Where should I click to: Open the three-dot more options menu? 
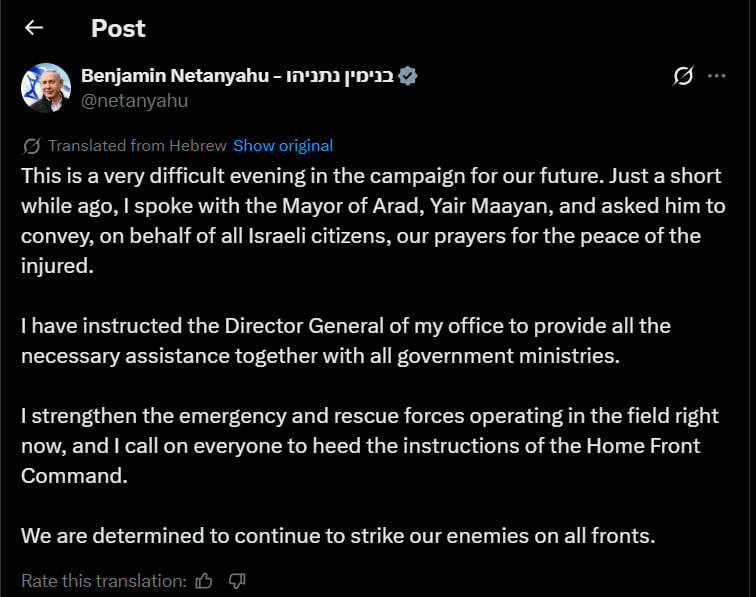[x=717, y=76]
